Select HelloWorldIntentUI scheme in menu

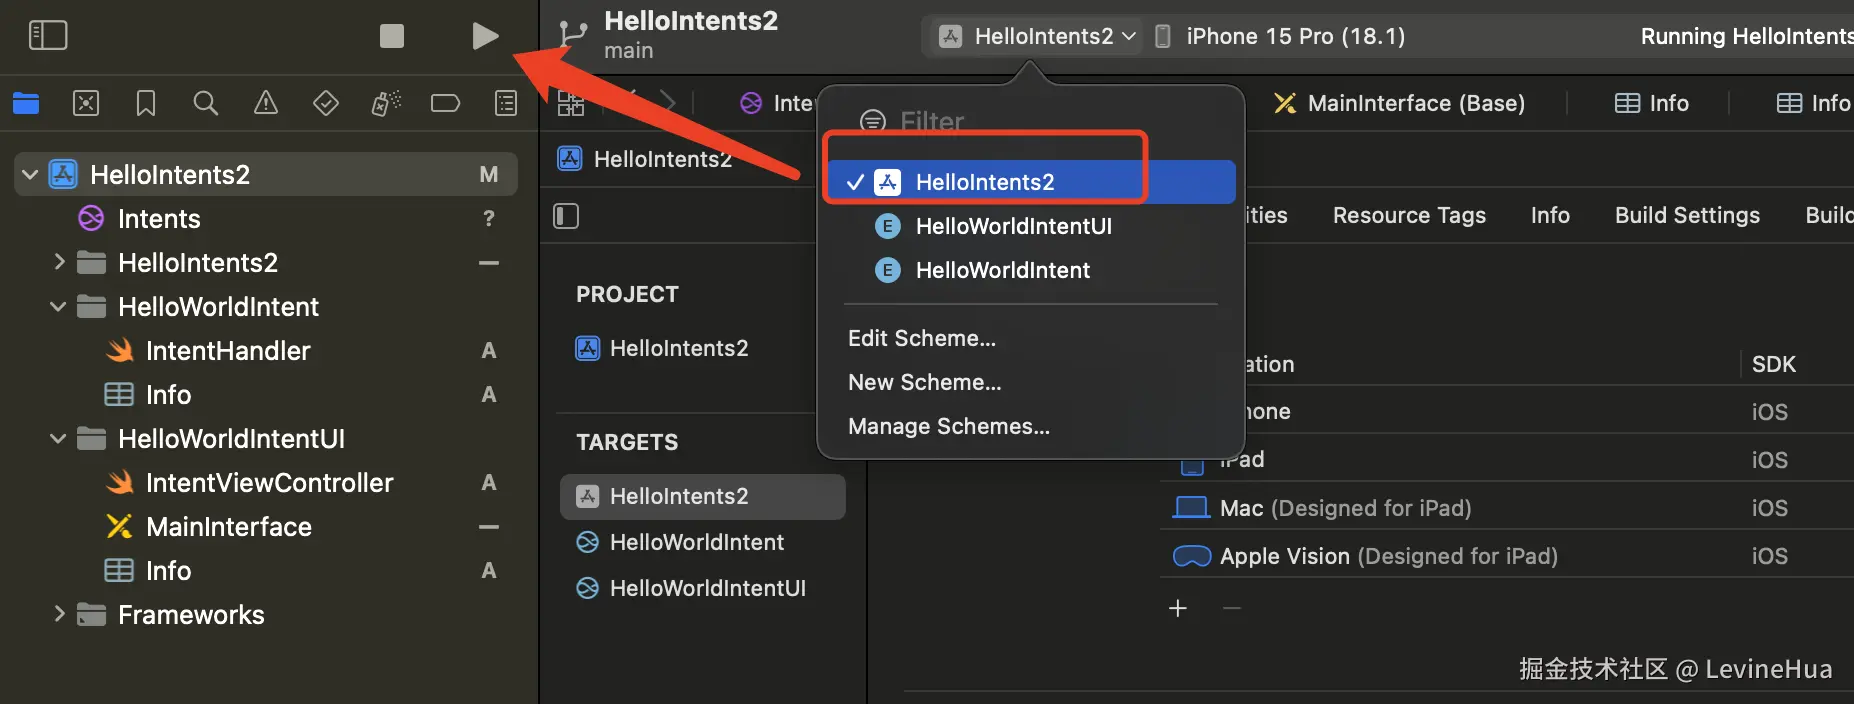1013,226
